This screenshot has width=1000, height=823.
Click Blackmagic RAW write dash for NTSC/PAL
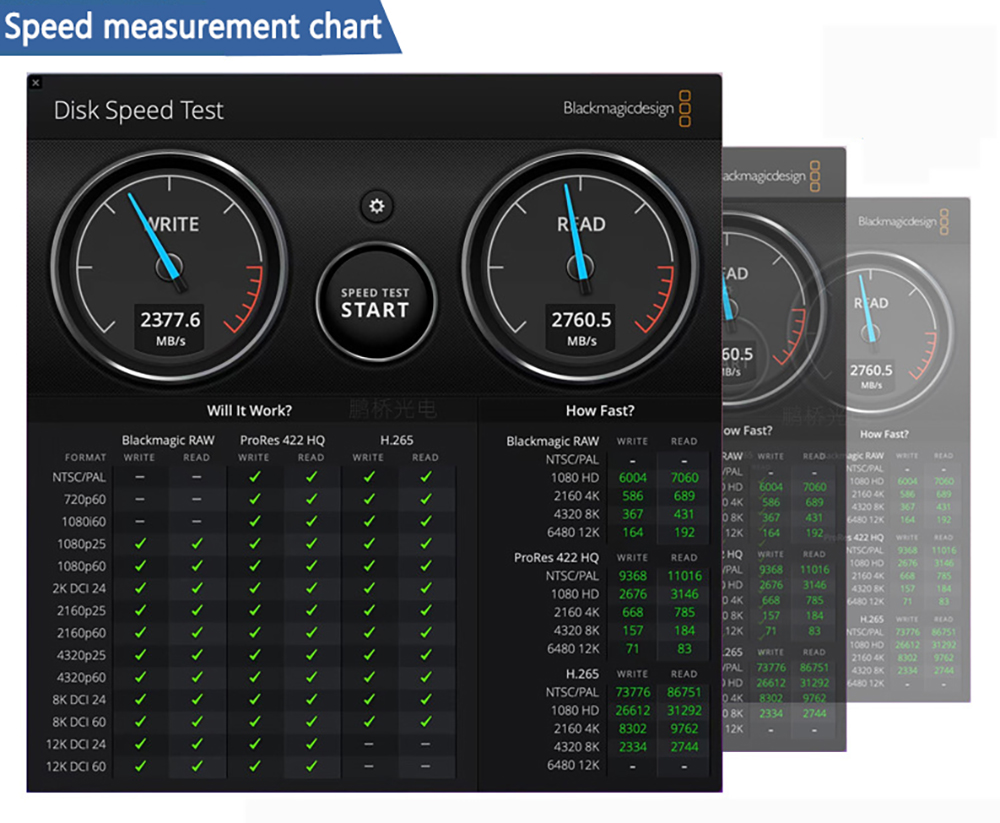pos(140,478)
